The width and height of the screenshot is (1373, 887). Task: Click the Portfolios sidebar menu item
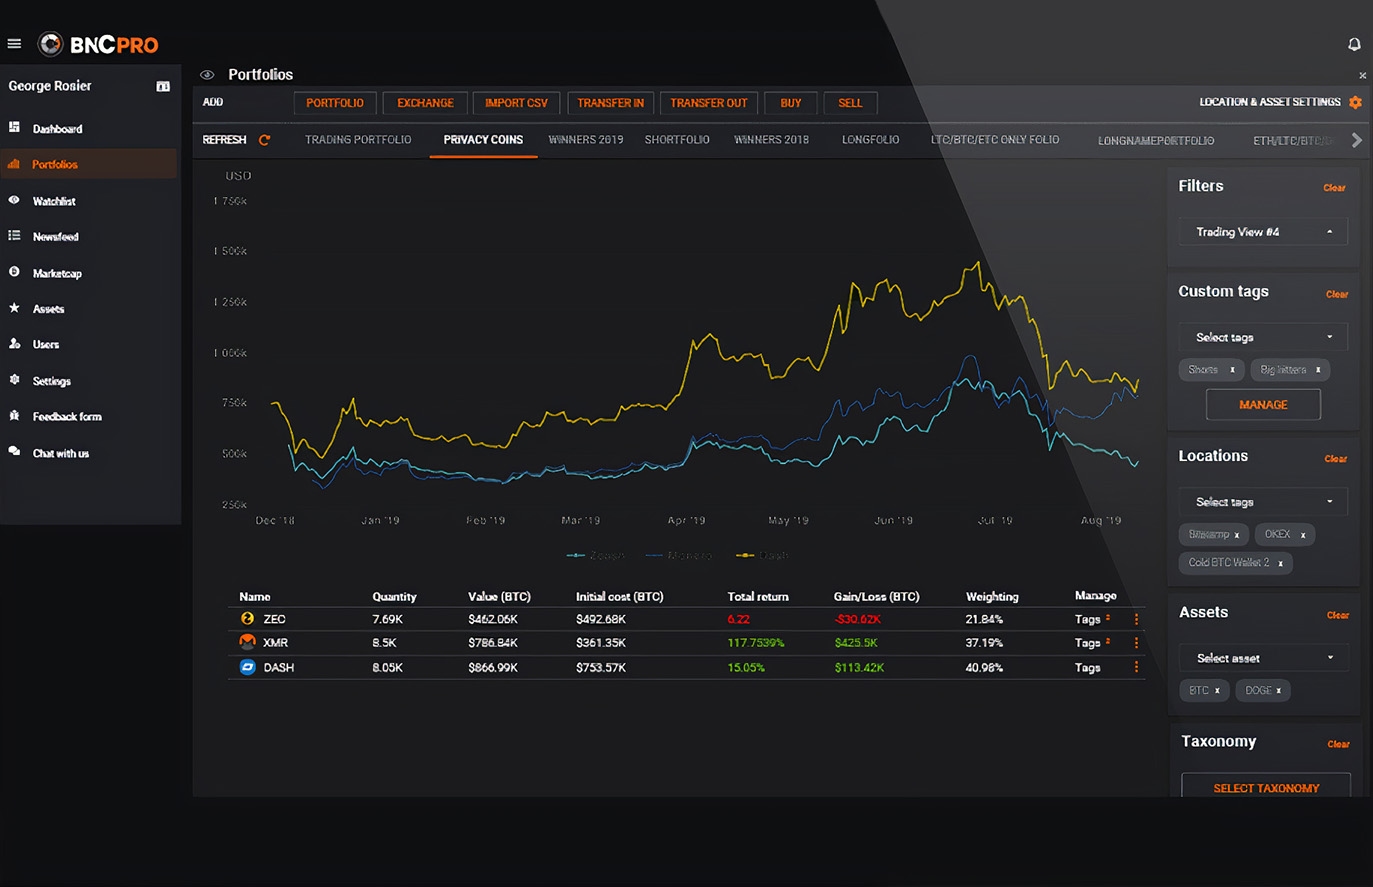pos(89,164)
